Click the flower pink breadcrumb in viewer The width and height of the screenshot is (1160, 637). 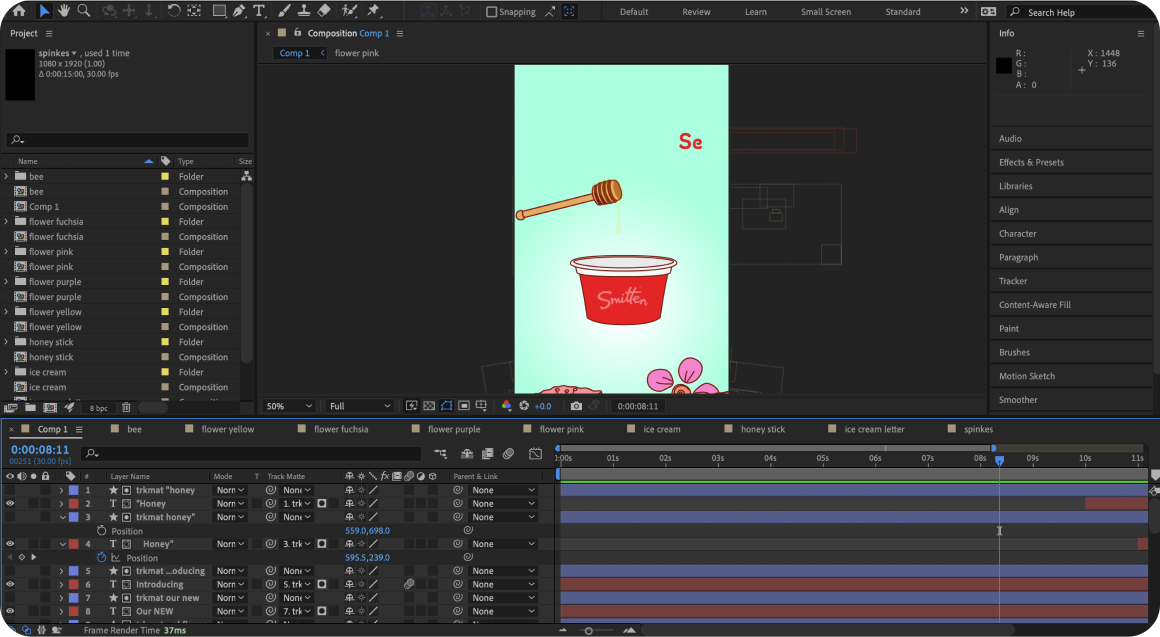tap(357, 53)
